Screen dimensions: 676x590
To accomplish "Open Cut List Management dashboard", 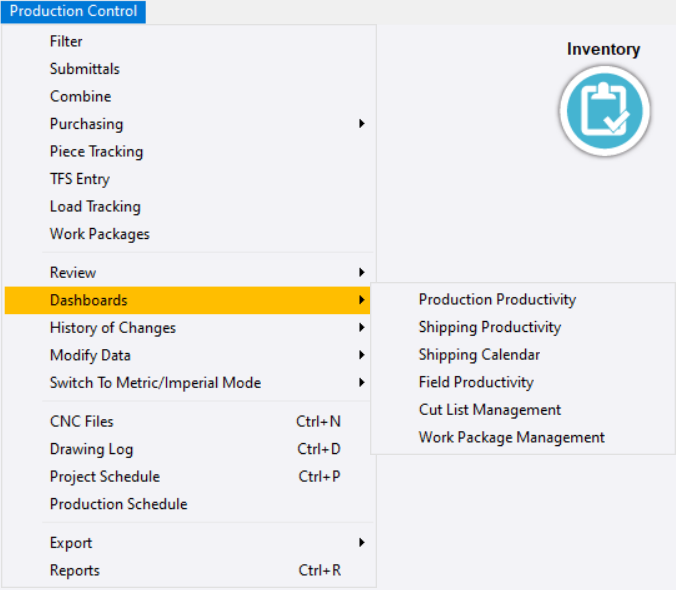I will pos(490,410).
